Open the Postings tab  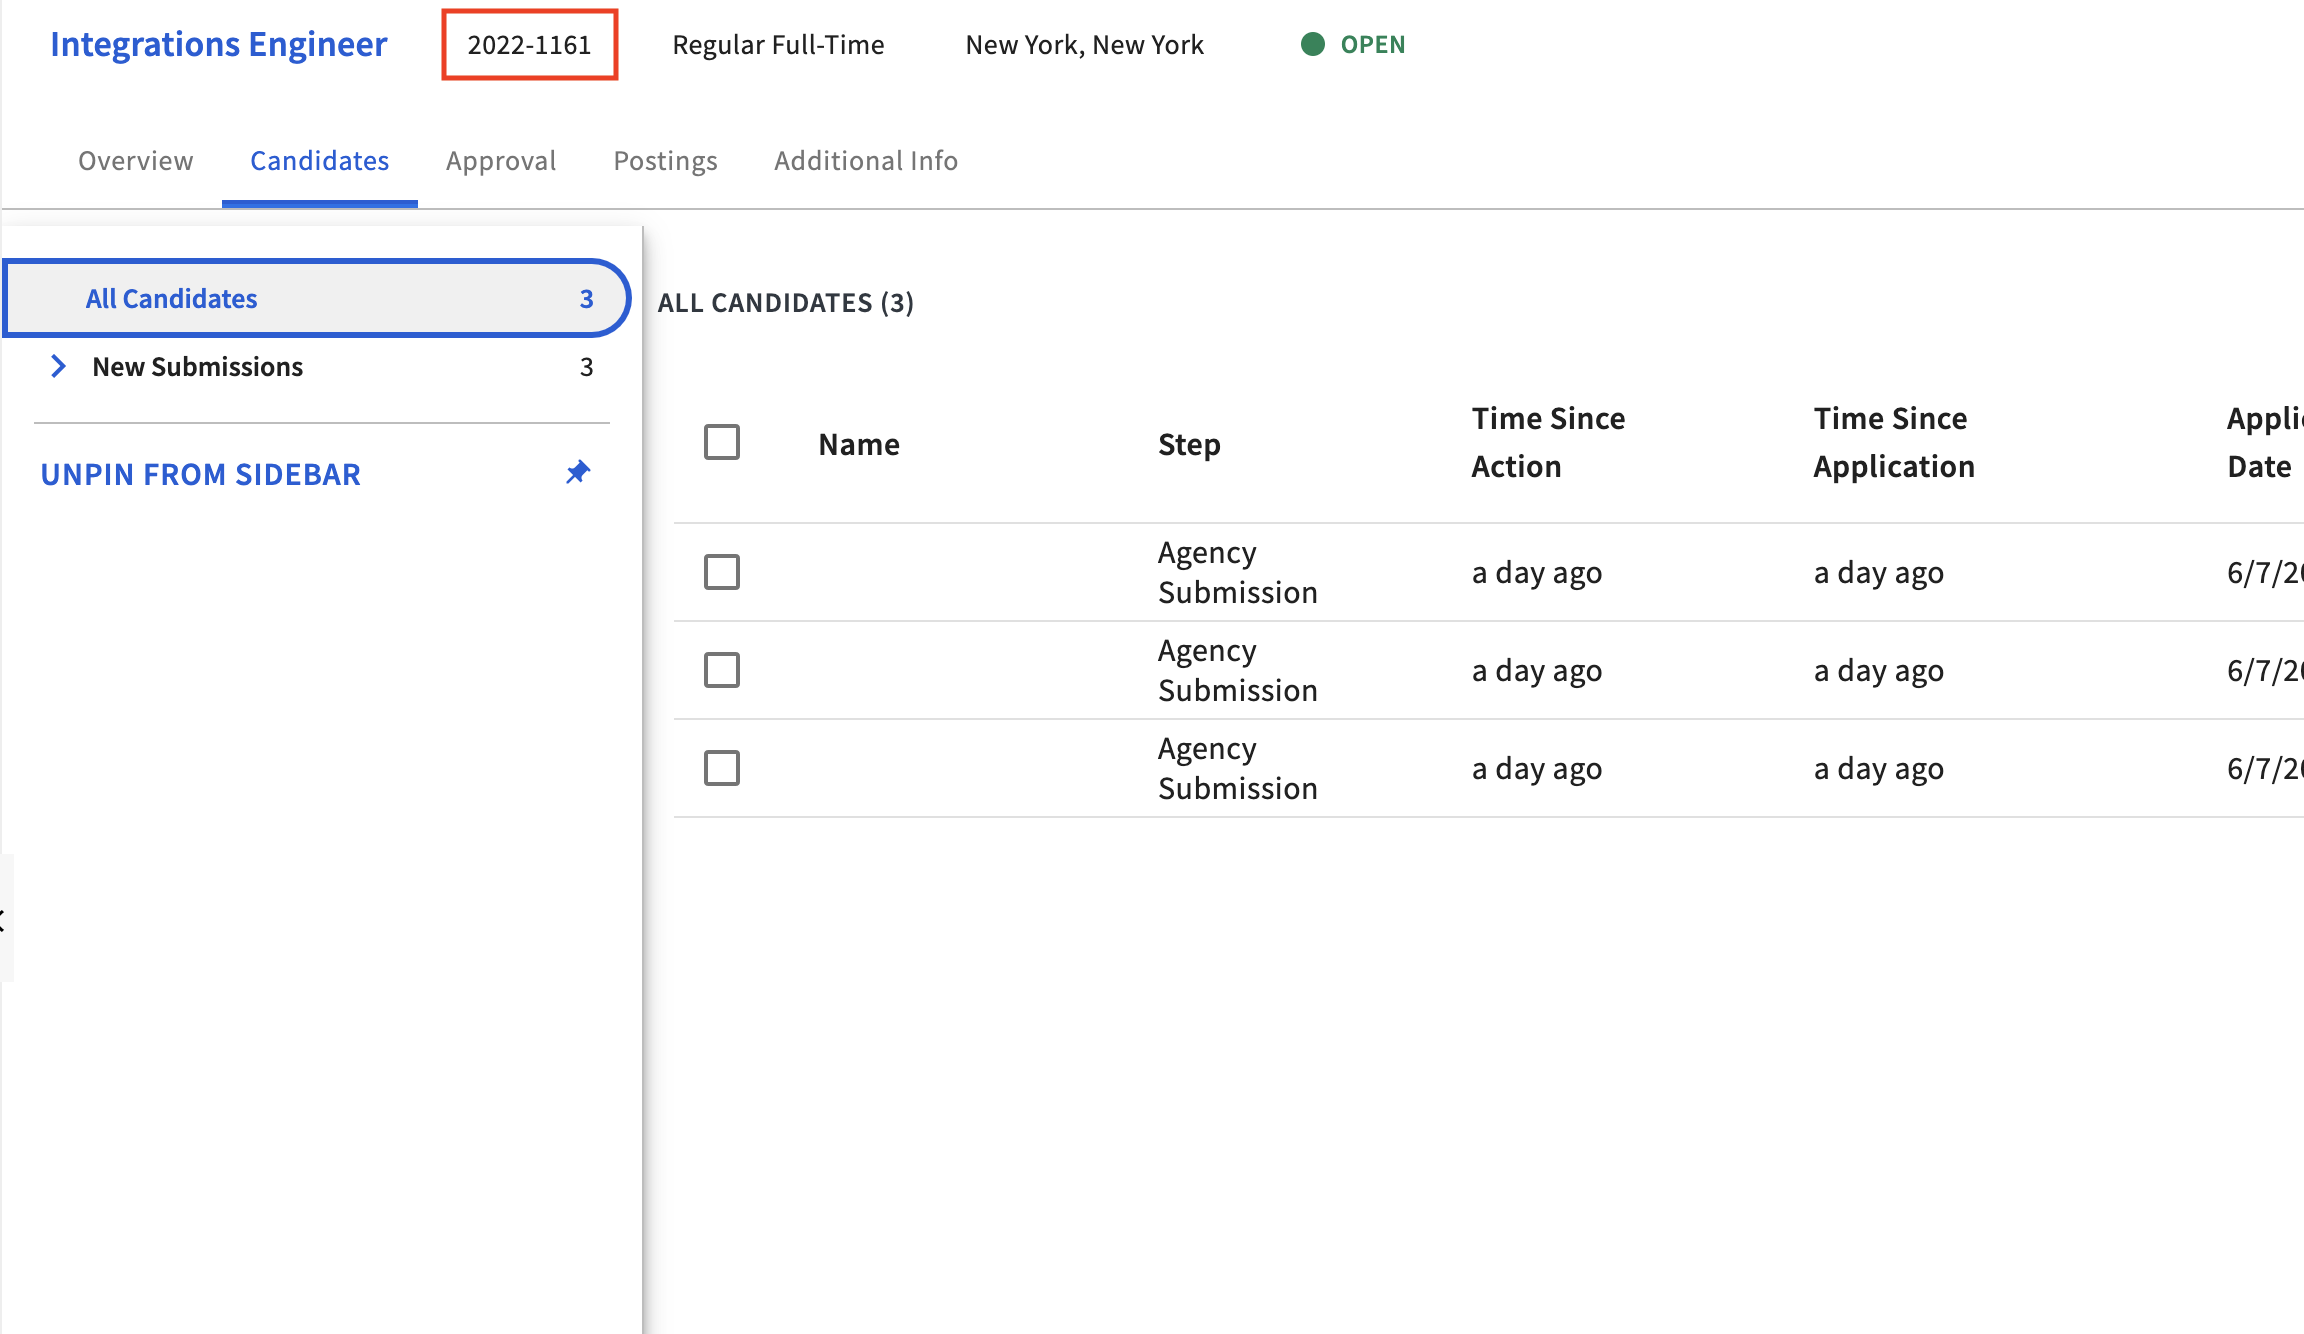pos(665,160)
